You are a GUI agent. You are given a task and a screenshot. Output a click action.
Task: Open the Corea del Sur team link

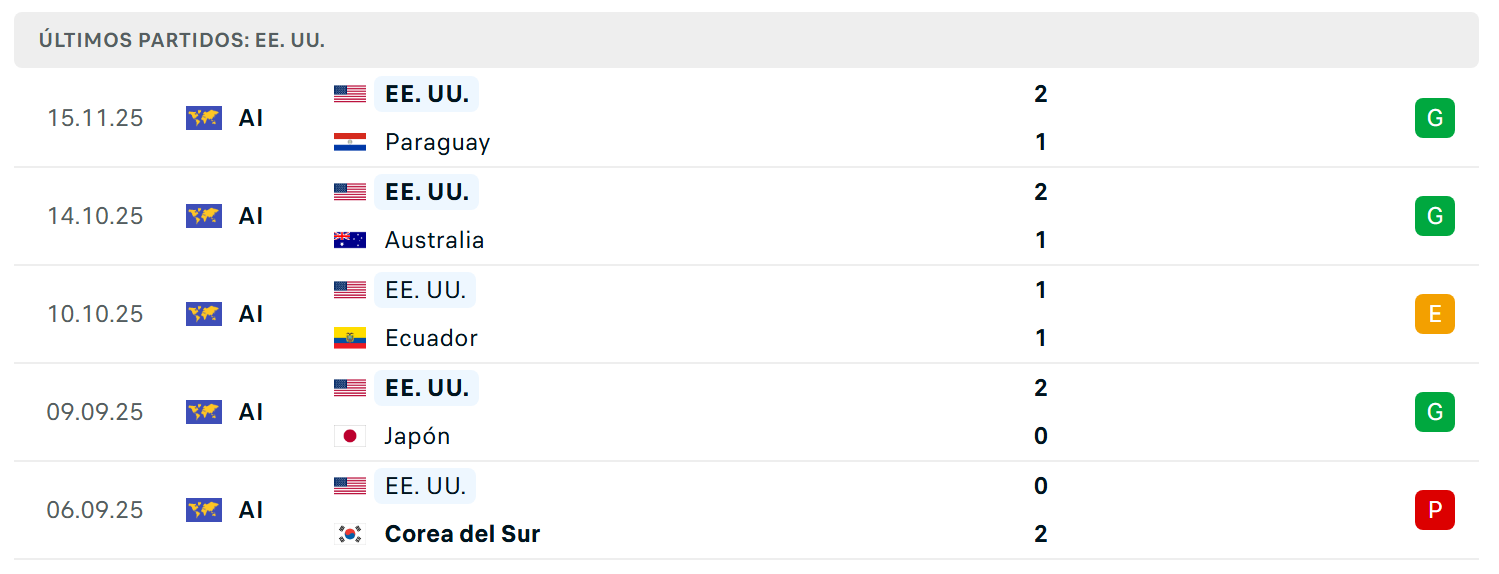tap(462, 534)
